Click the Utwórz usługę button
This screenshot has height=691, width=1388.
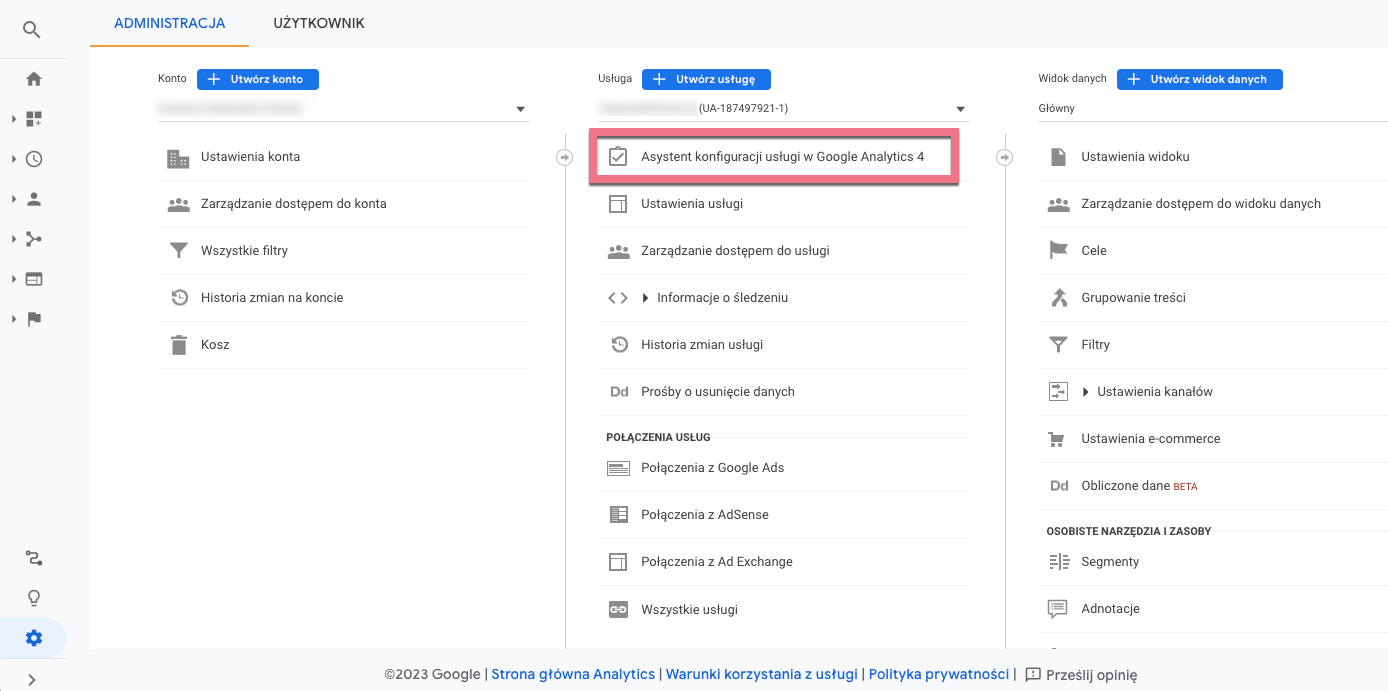(706, 79)
